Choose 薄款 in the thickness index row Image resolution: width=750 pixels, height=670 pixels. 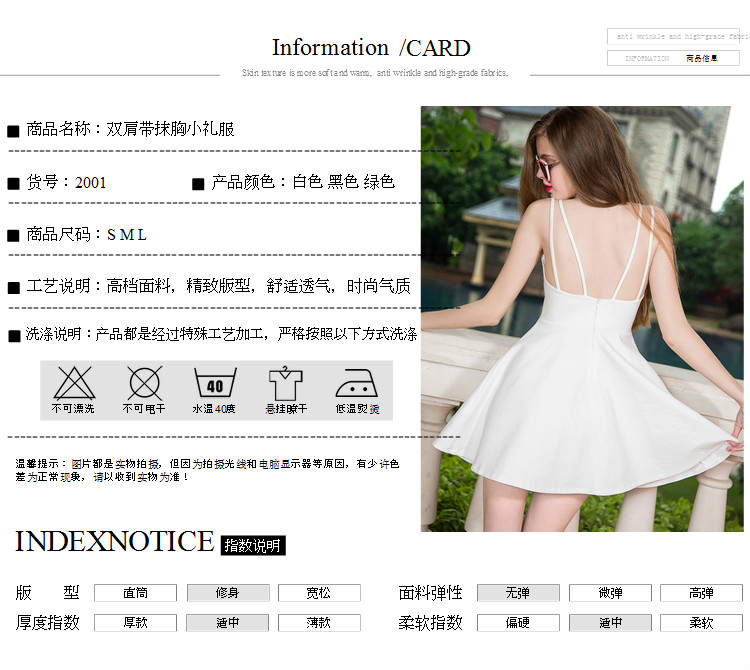point(319,623)
